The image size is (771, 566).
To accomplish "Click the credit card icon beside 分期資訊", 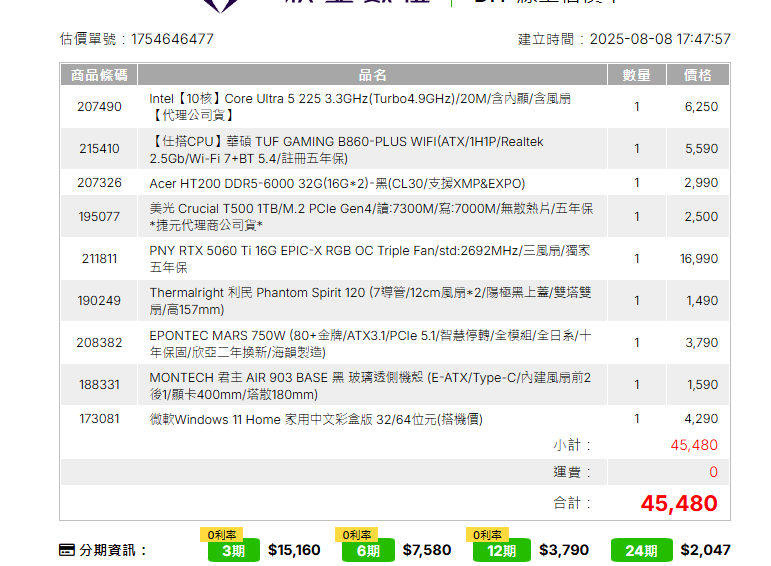I will coord(66,550).
